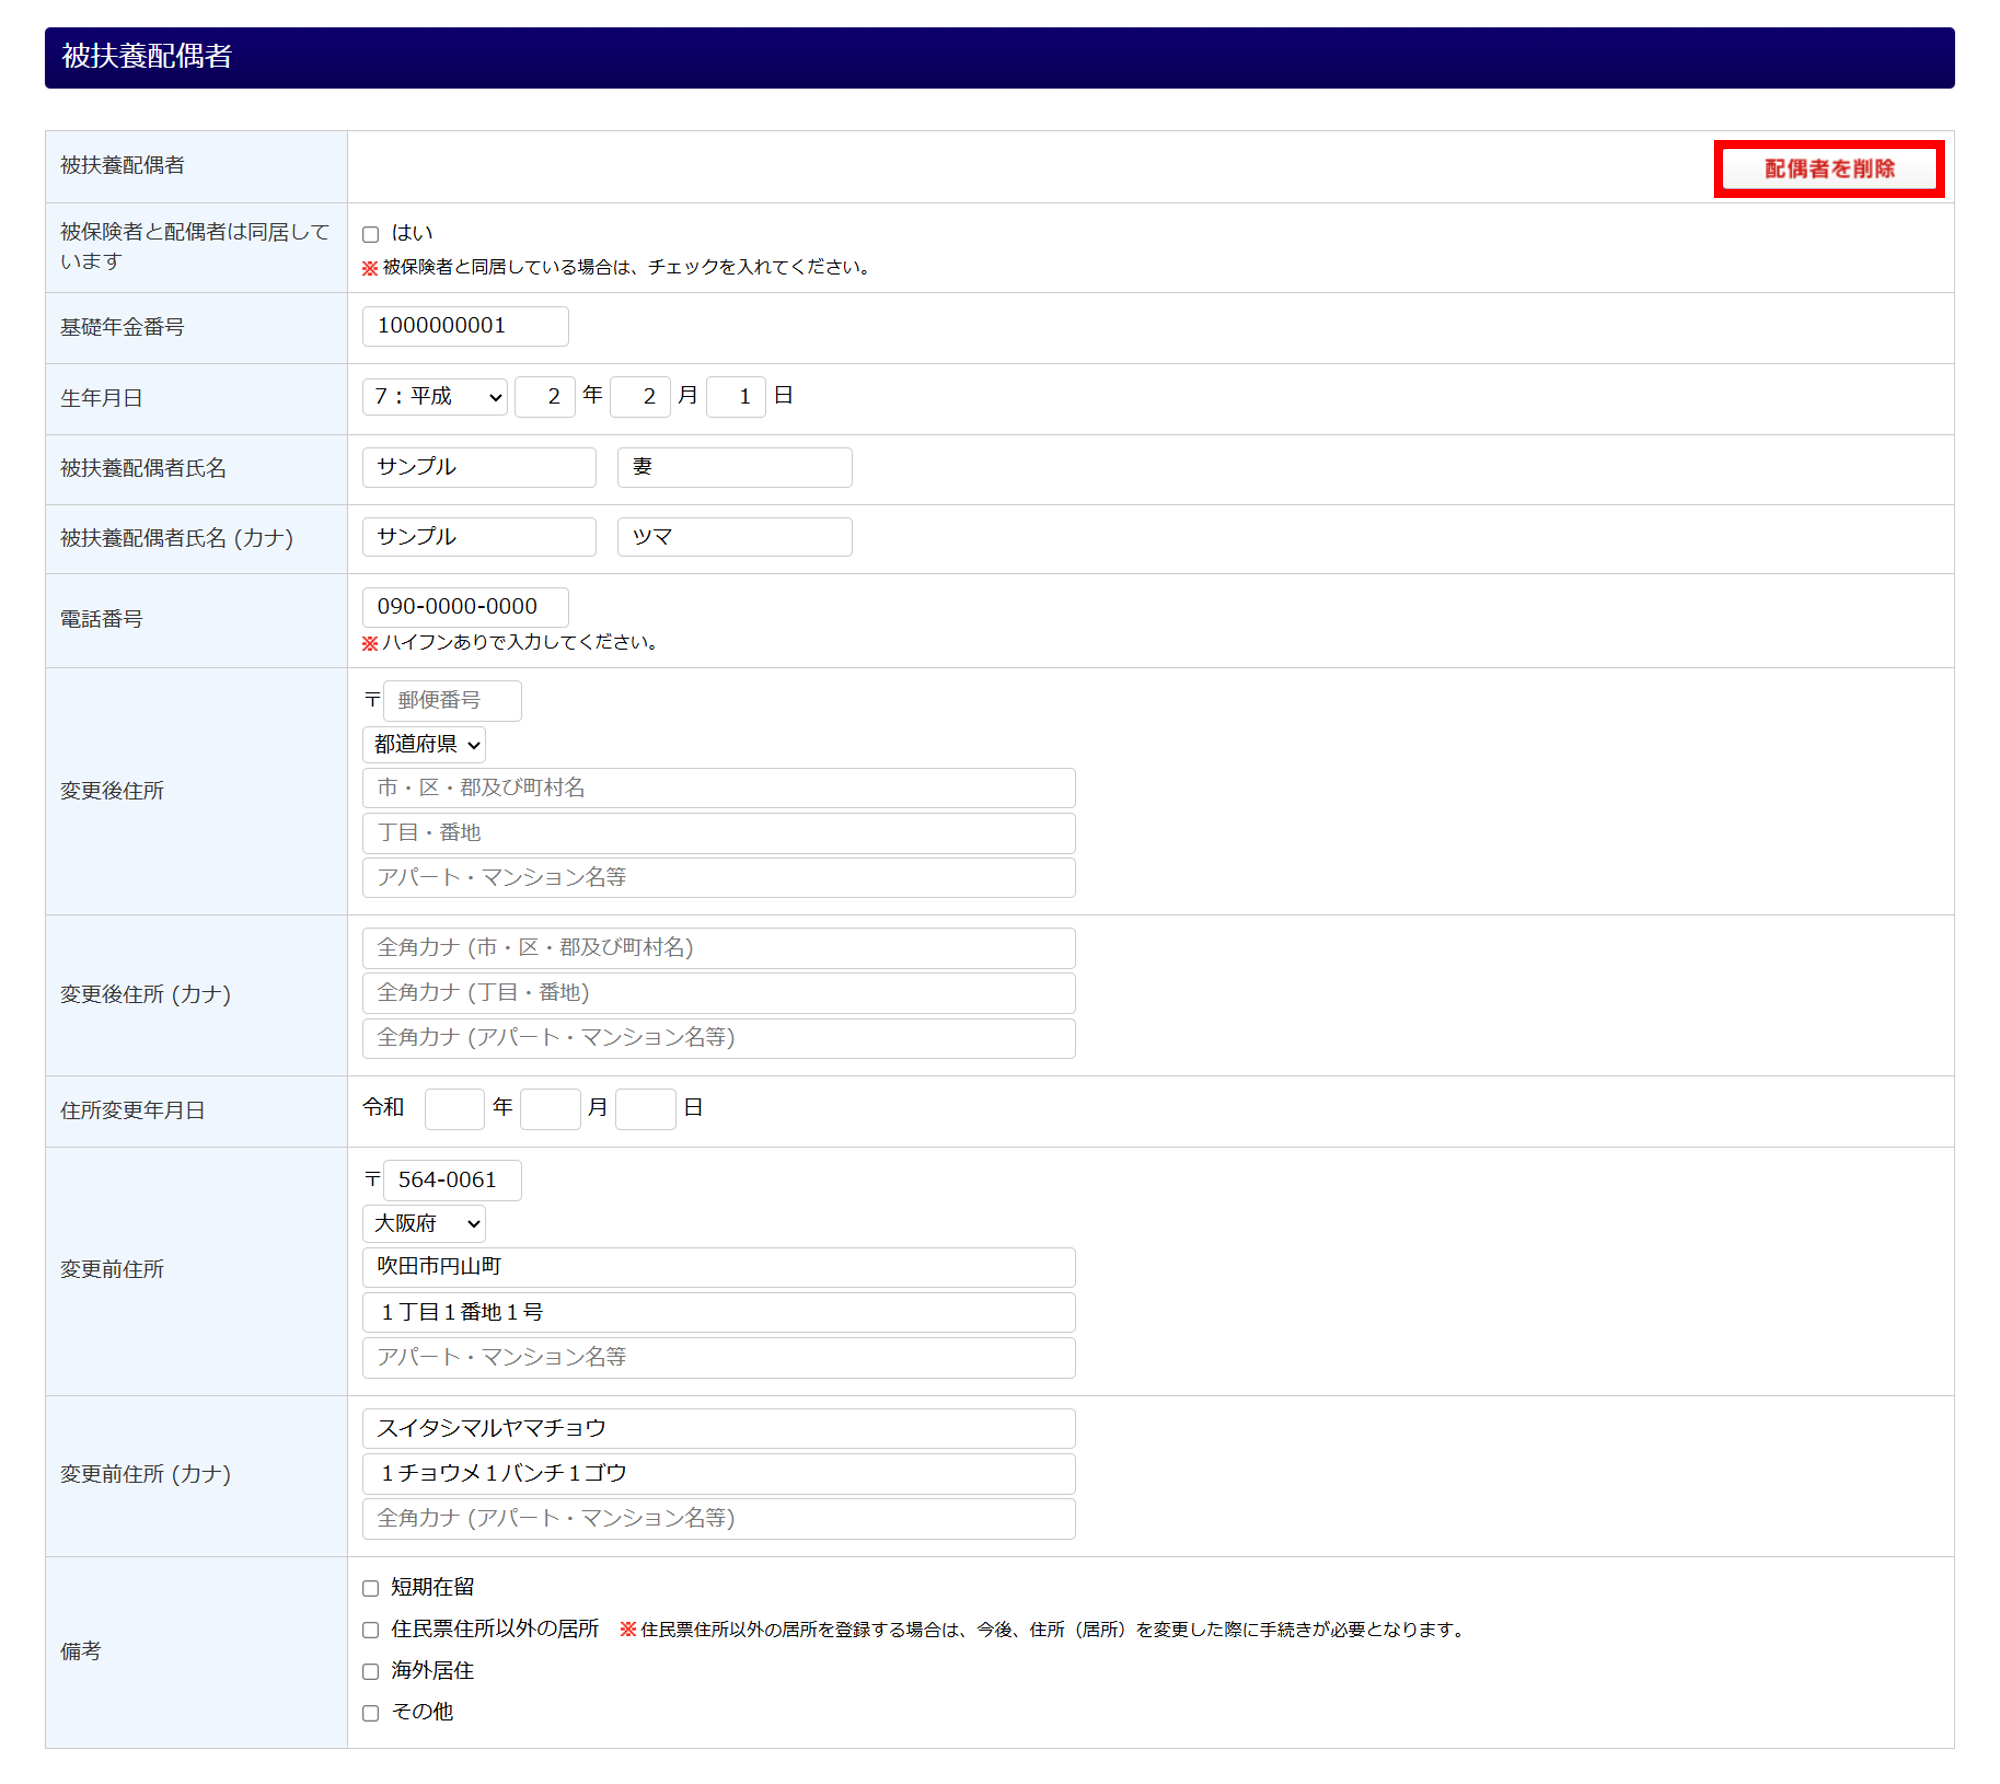Click the 基礎年金番号 input field

click(x=465, y=326)
